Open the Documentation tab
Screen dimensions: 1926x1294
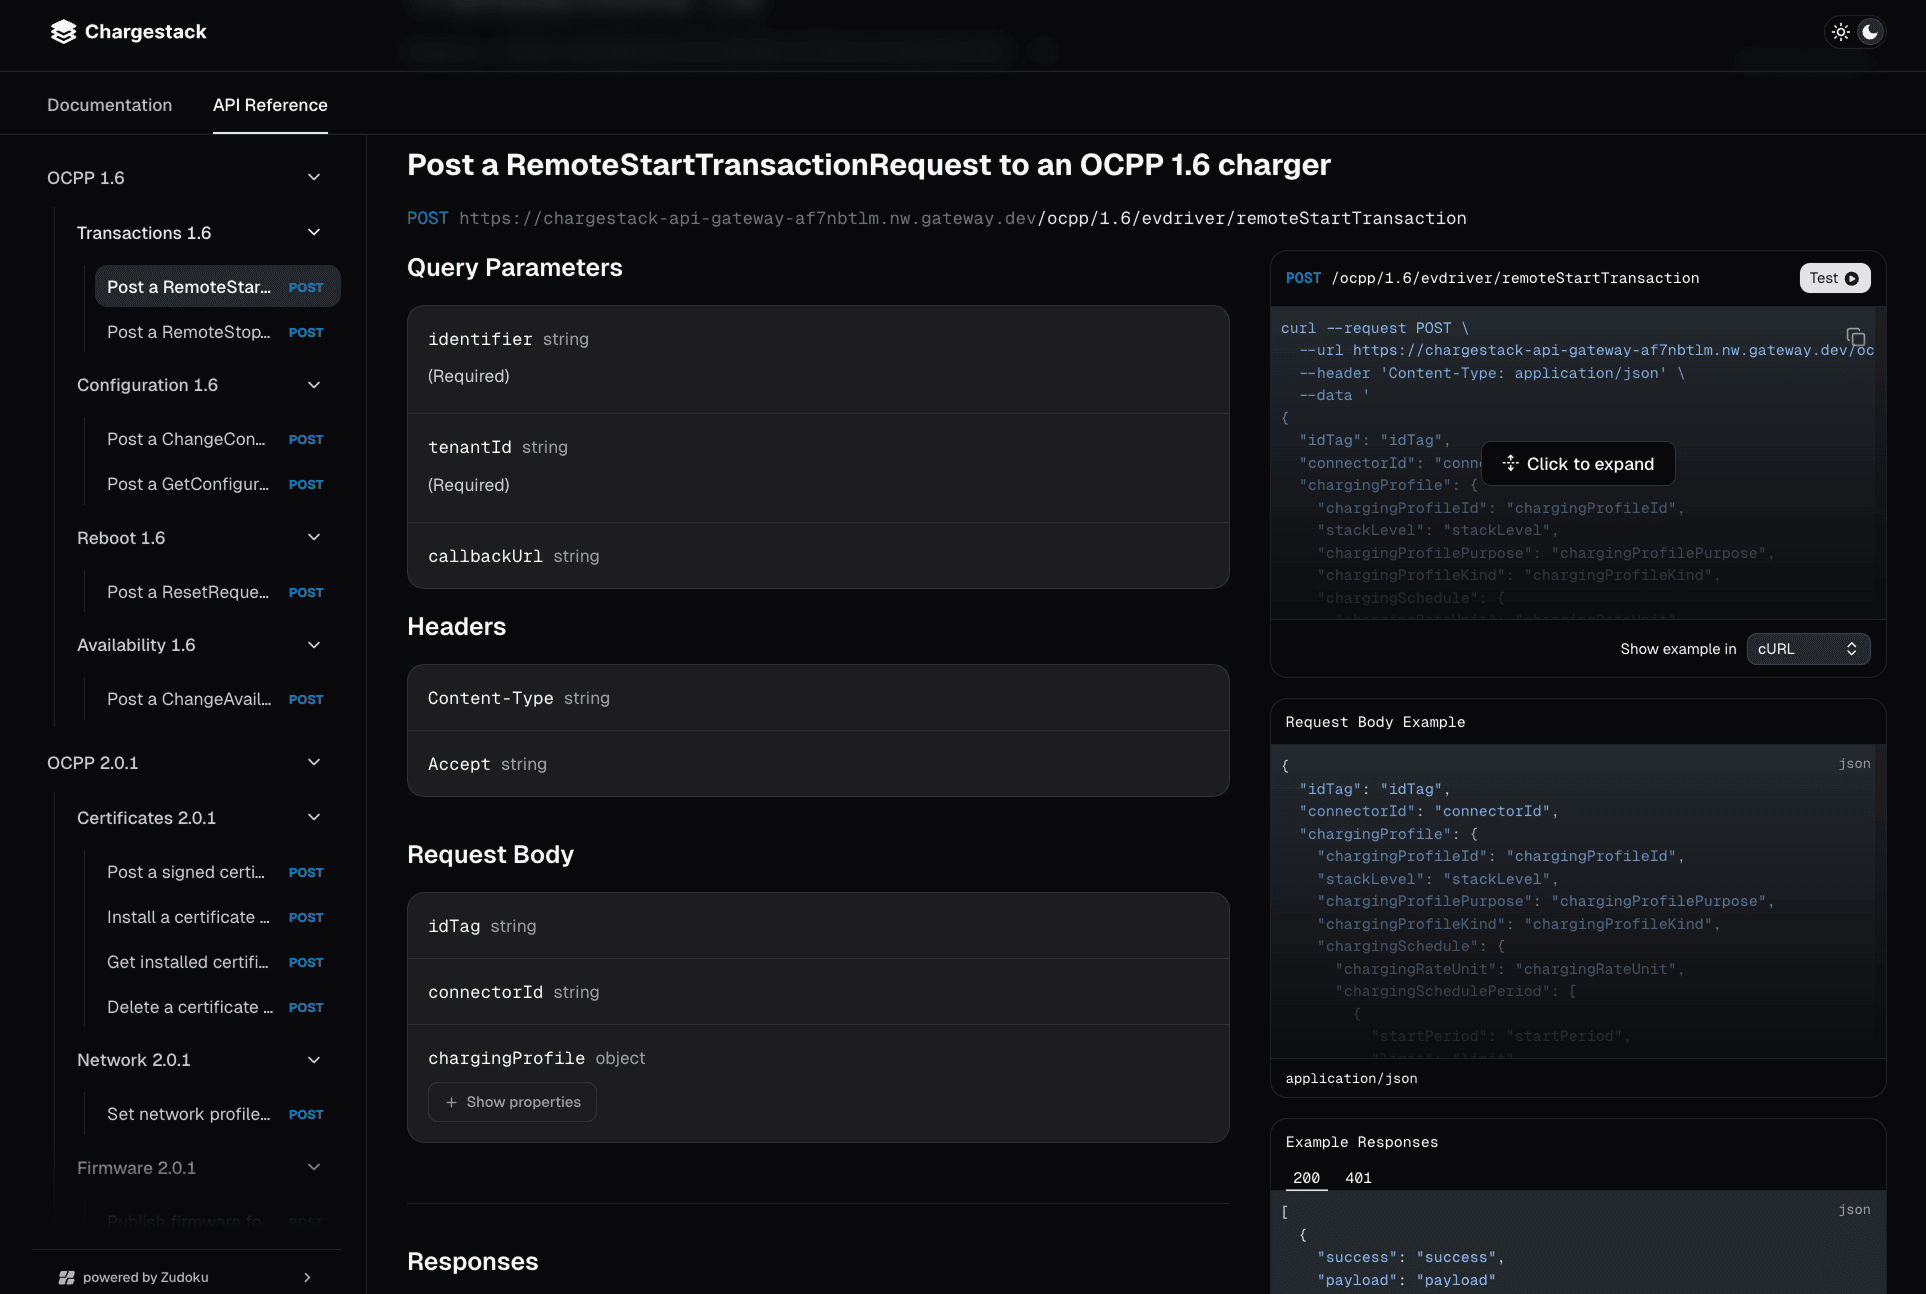(109, 105)
